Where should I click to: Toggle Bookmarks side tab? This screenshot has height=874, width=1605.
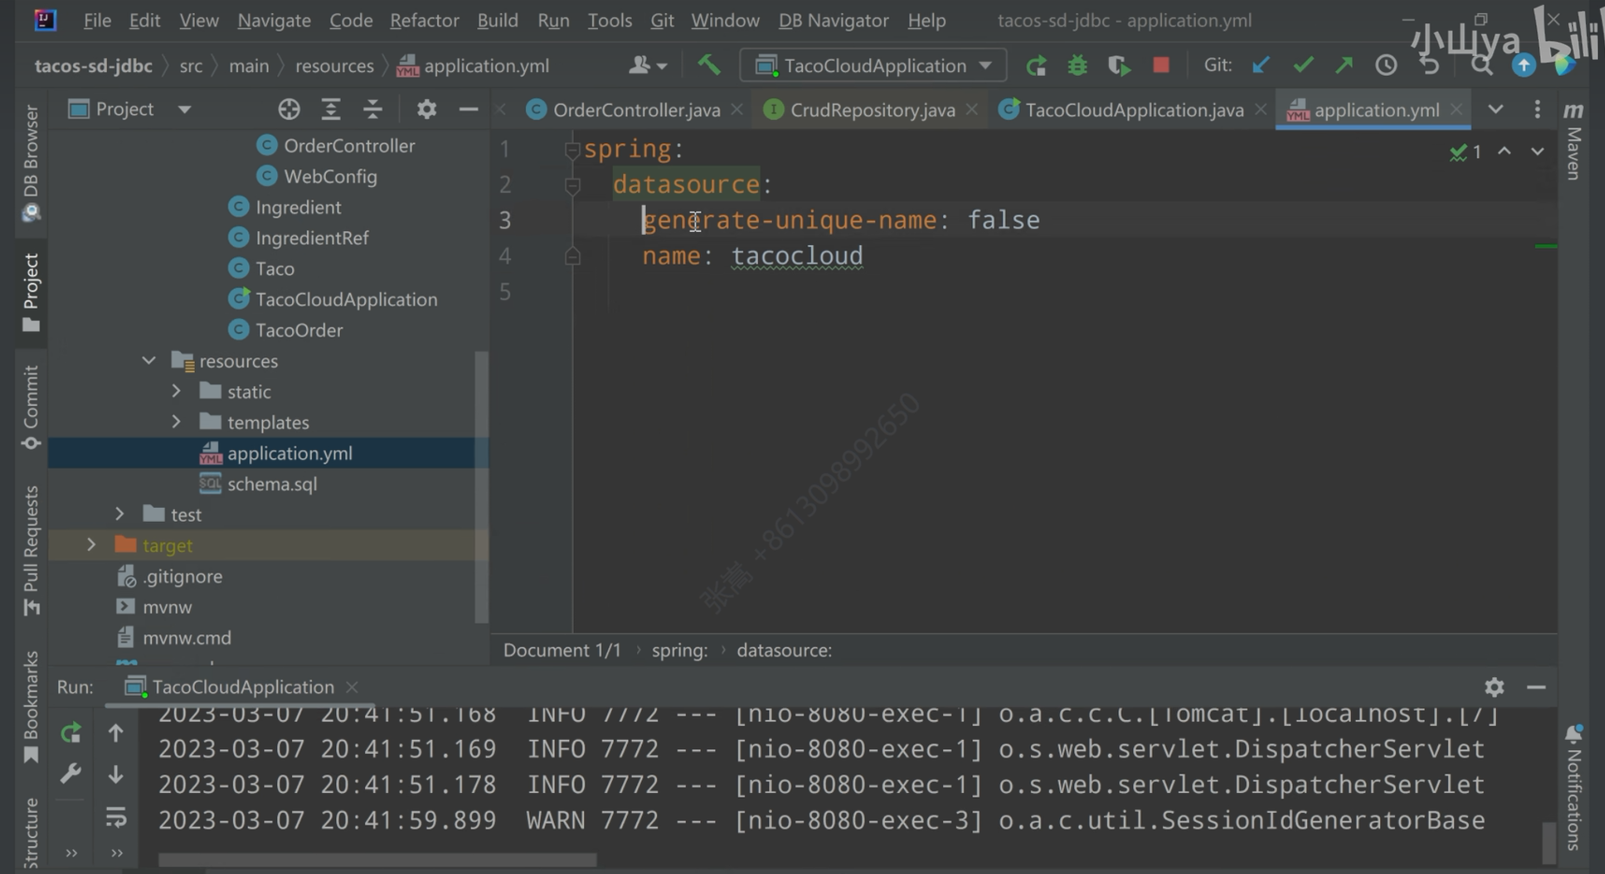(x=31, y=708)
